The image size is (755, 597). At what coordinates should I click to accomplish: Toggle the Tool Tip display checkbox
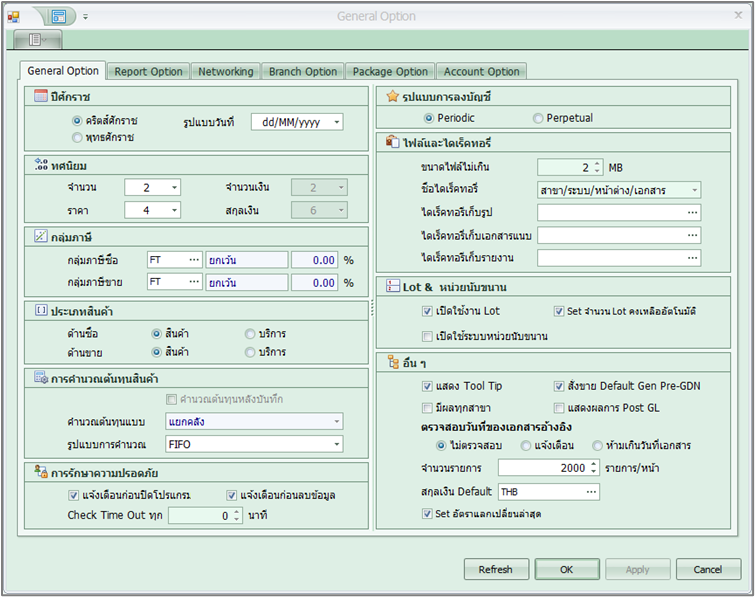[428, 386]
